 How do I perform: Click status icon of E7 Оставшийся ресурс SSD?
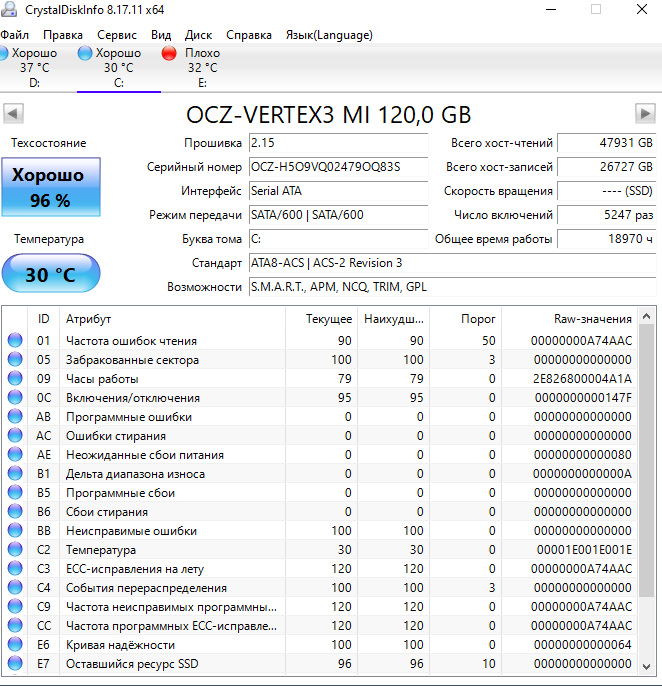point(15,664)
